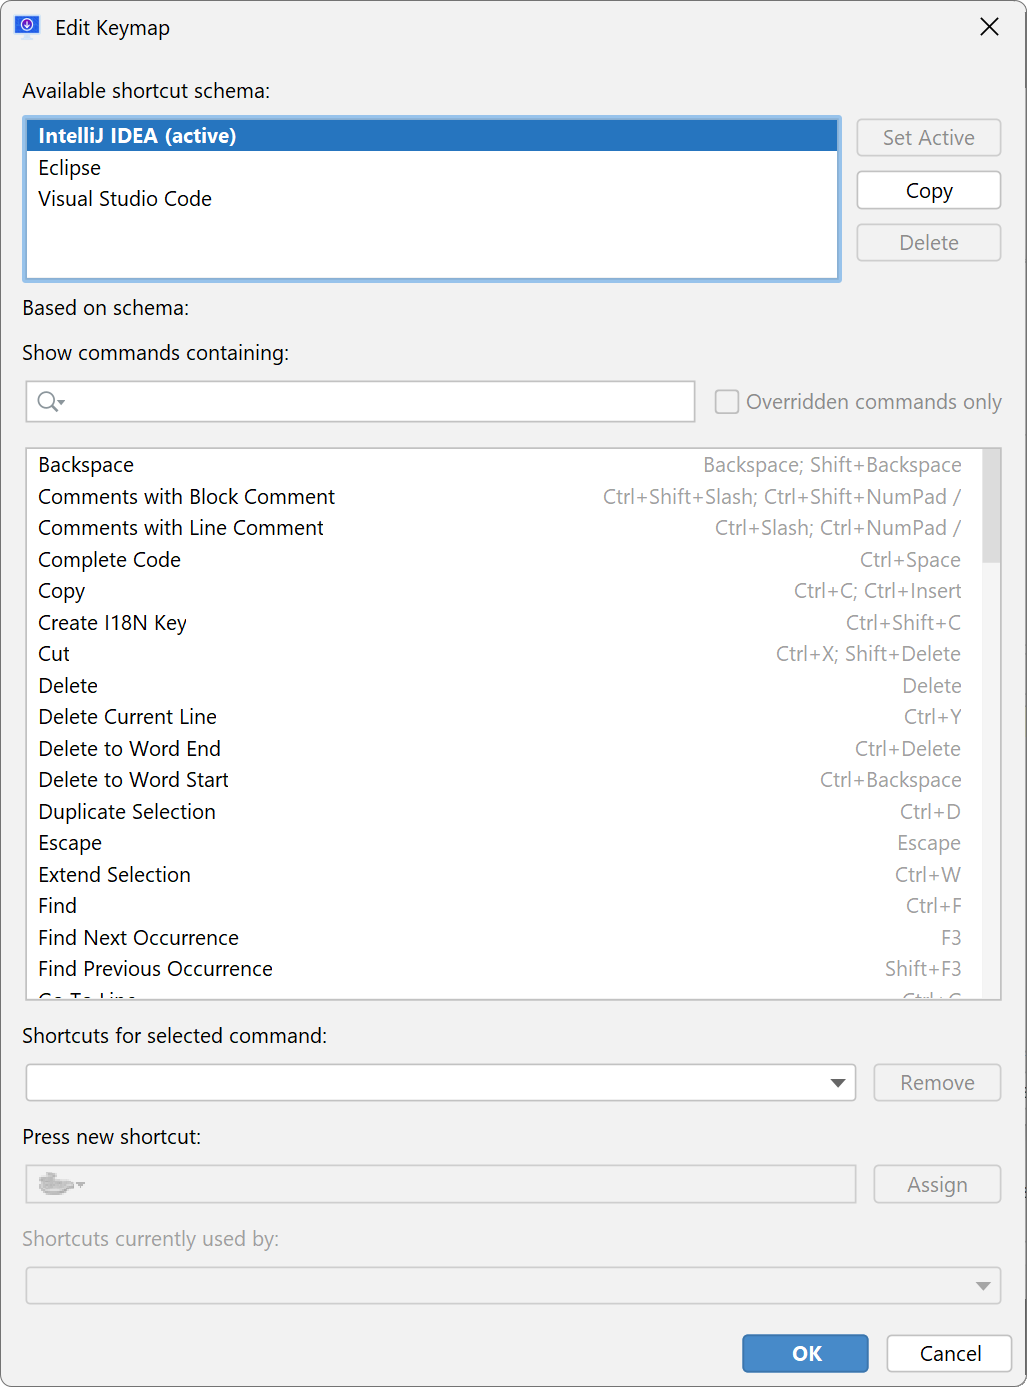Select Find Previous Occurrence command

coord(504,969)
